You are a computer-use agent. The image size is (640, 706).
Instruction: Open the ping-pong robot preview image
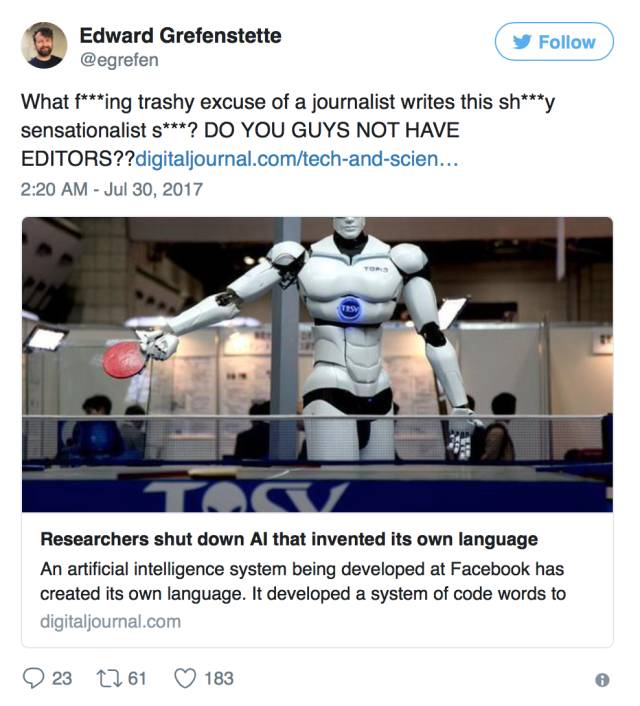click(x=317, y=364)
